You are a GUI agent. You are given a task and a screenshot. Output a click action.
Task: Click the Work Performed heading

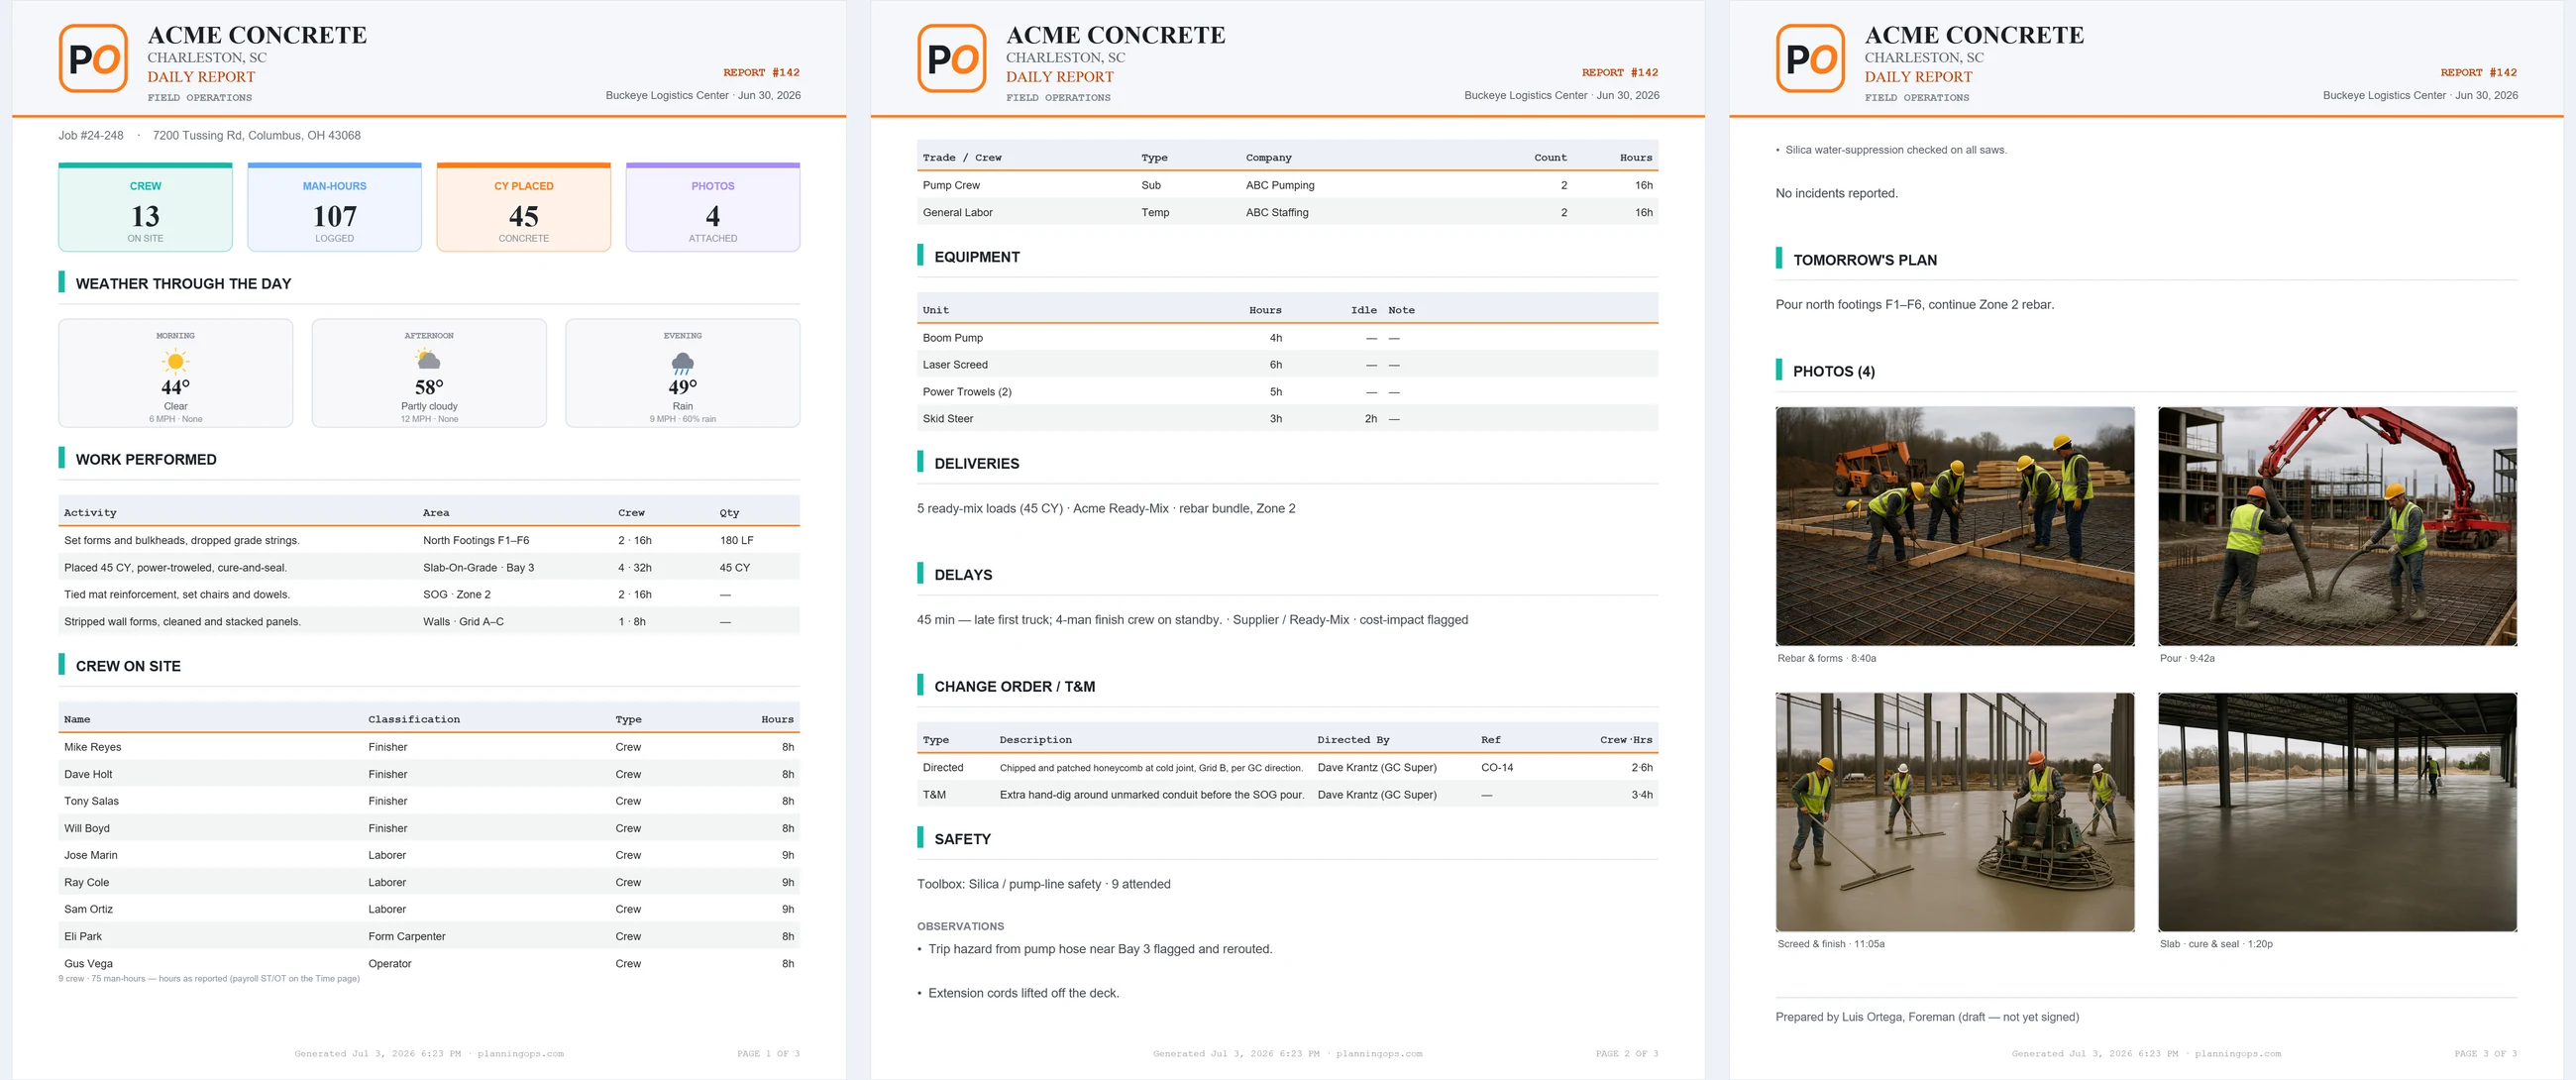[x=146, y=460]
